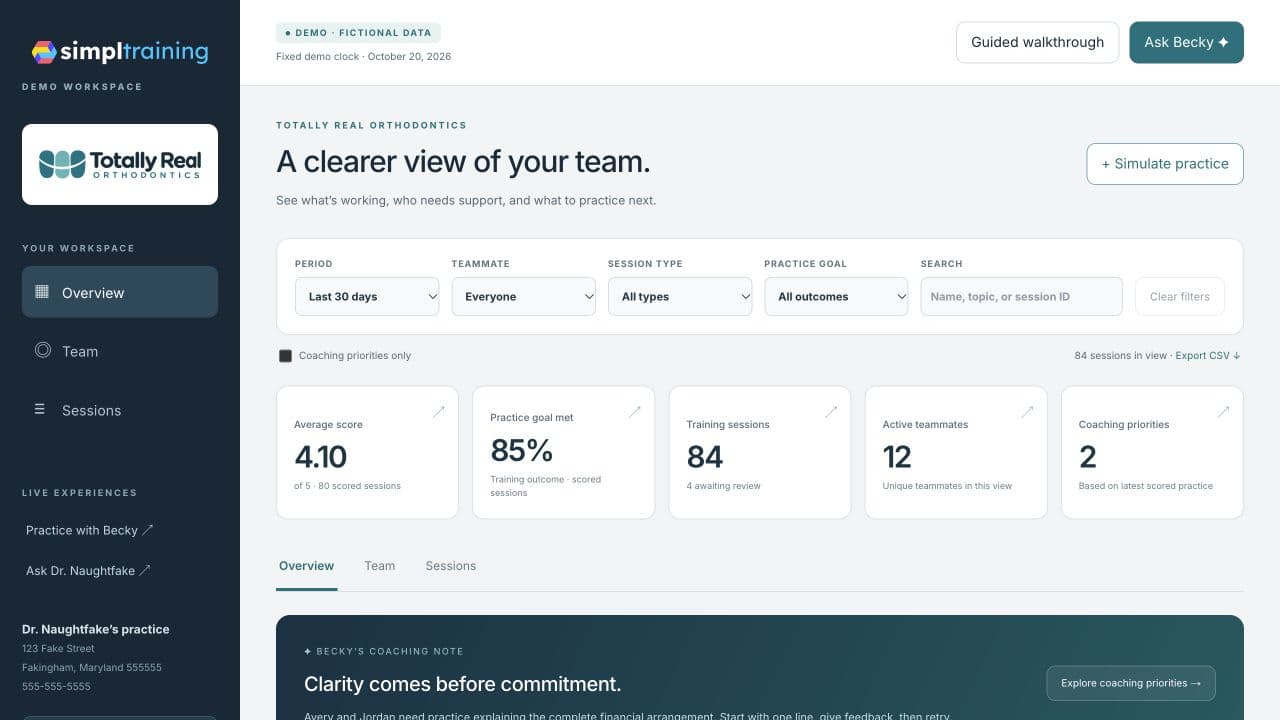Open the Session type dropdown
The image size is (1280, 720).
pos(680,297)
